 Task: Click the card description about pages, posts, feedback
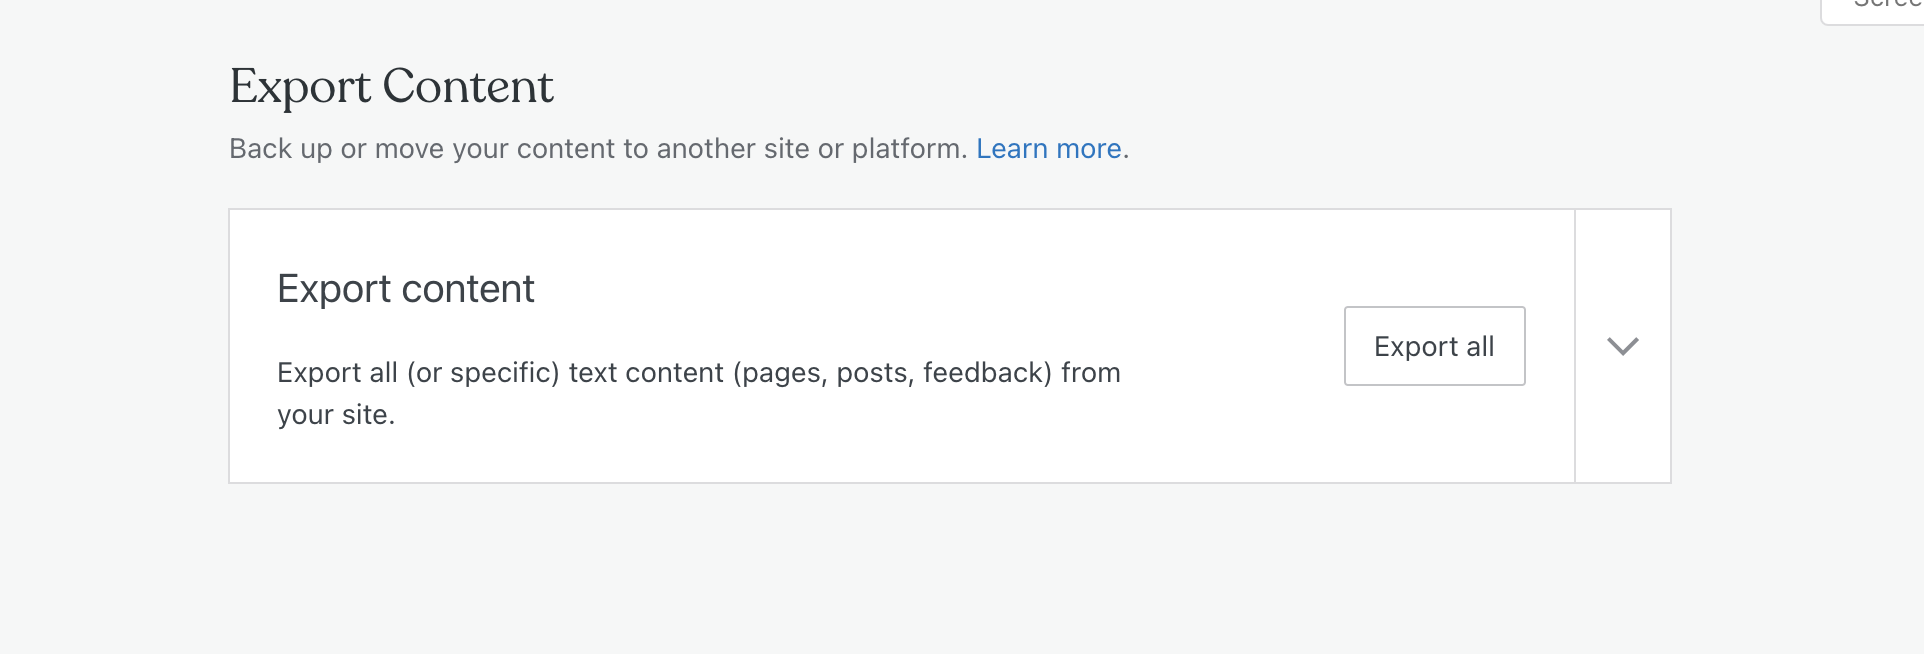pos(698,373)
